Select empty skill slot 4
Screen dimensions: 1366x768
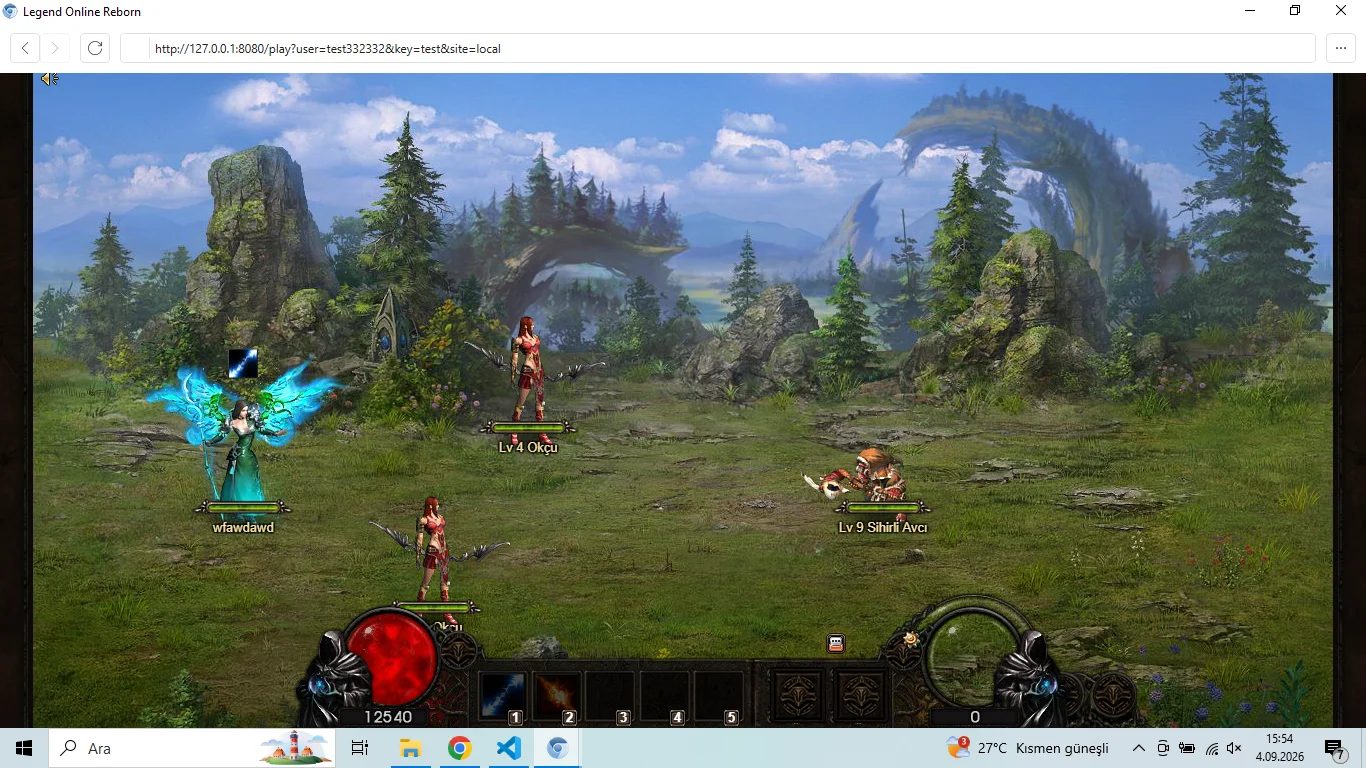[x=664, y=696]
